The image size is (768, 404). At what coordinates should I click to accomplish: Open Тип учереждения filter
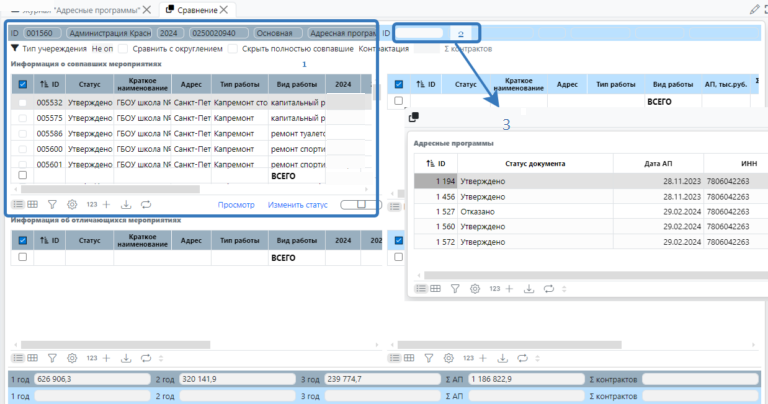point(48,48)
